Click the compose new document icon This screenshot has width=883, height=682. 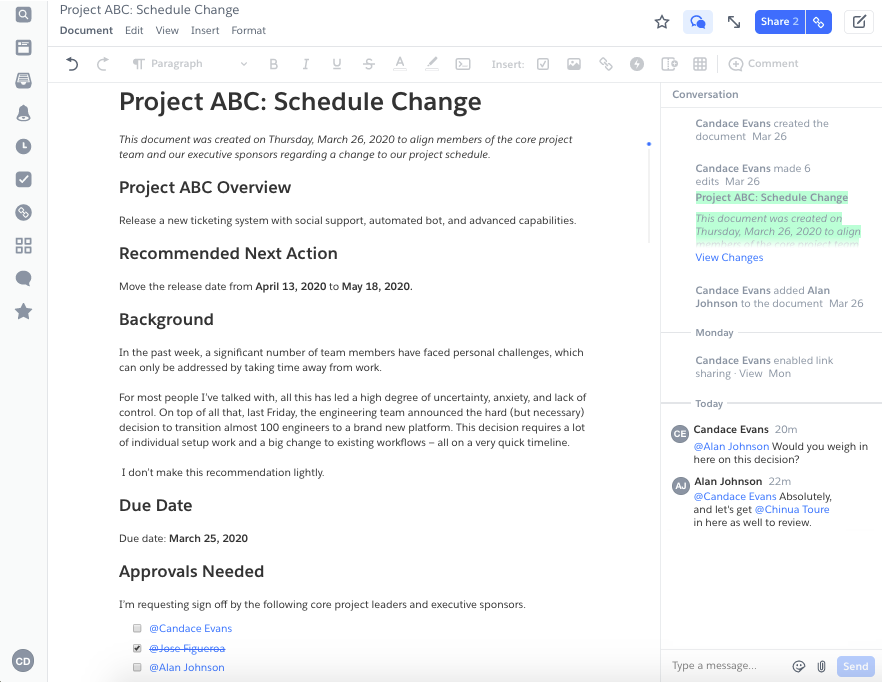859,22
